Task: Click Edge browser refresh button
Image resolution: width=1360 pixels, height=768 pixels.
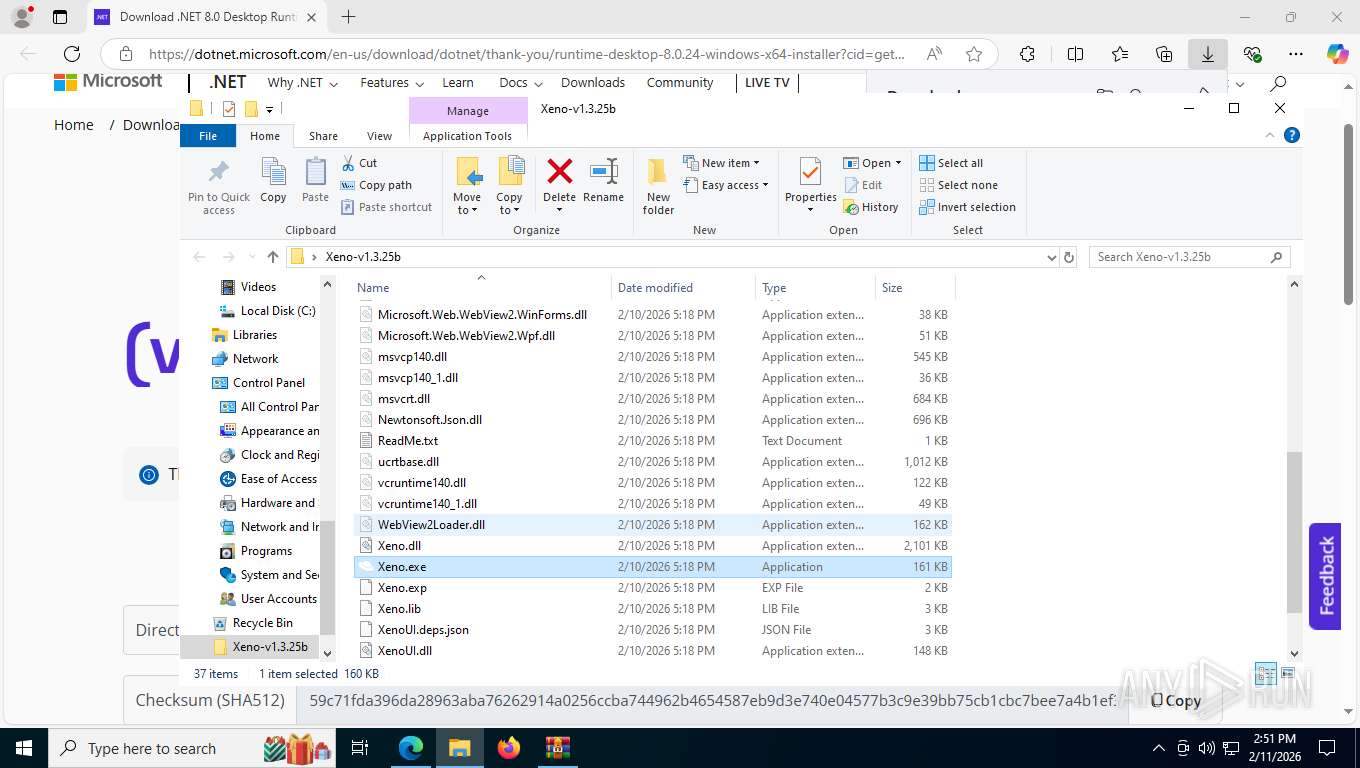Action: [x=72, y=54]
